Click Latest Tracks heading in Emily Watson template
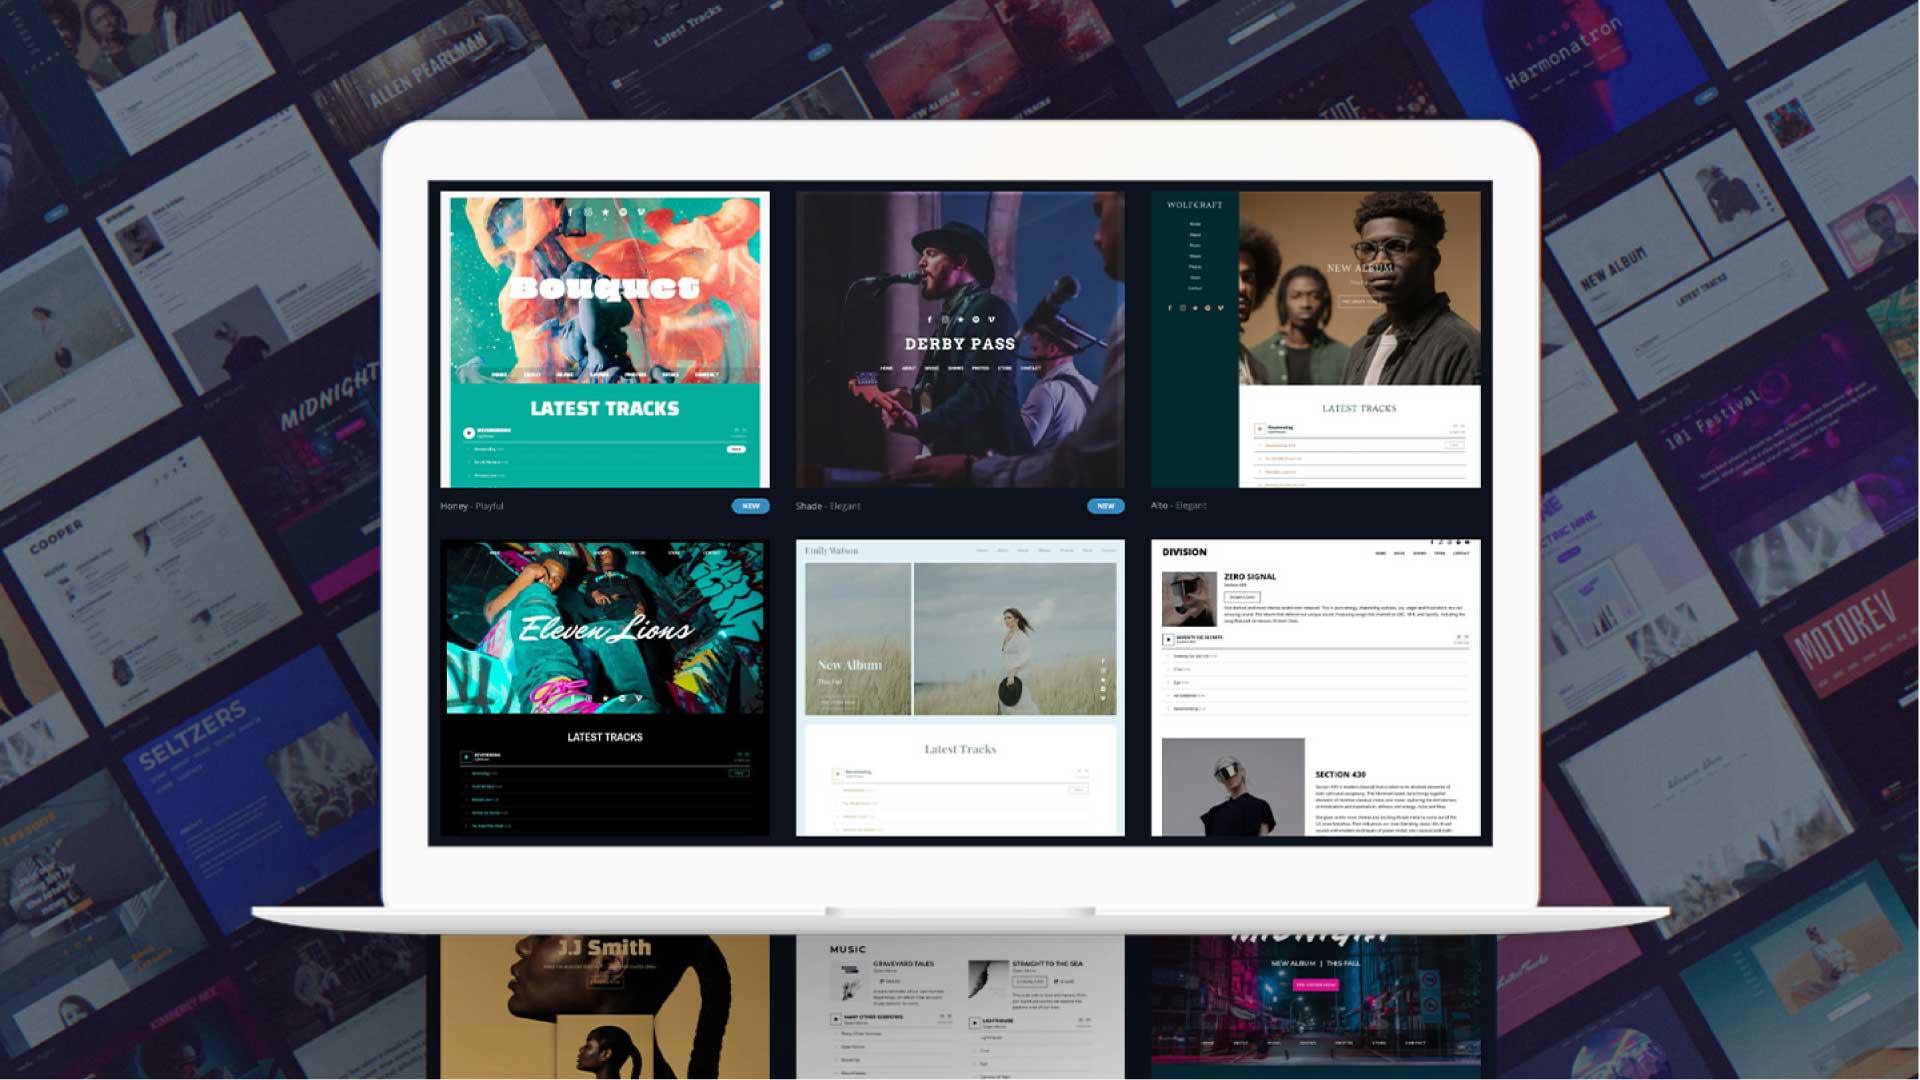The width and height of the screenshot is (1920, 1080). click(960, 749)
